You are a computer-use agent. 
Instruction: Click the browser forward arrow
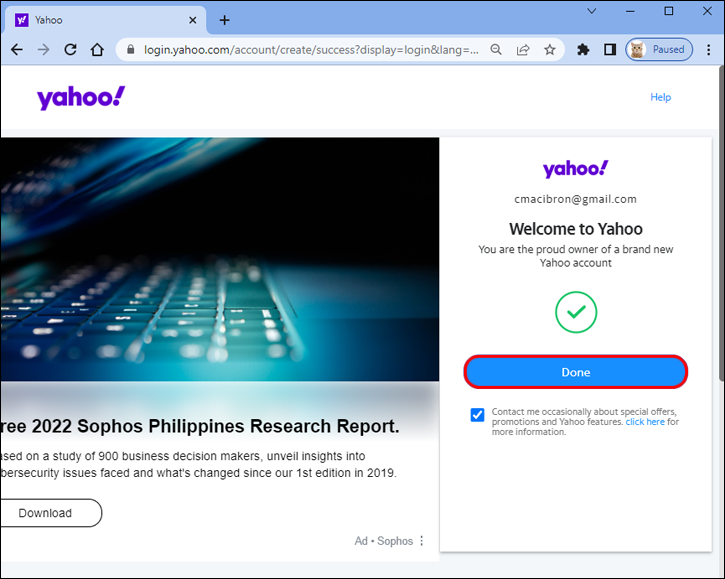pyautogui.click(x=43, y=49)
